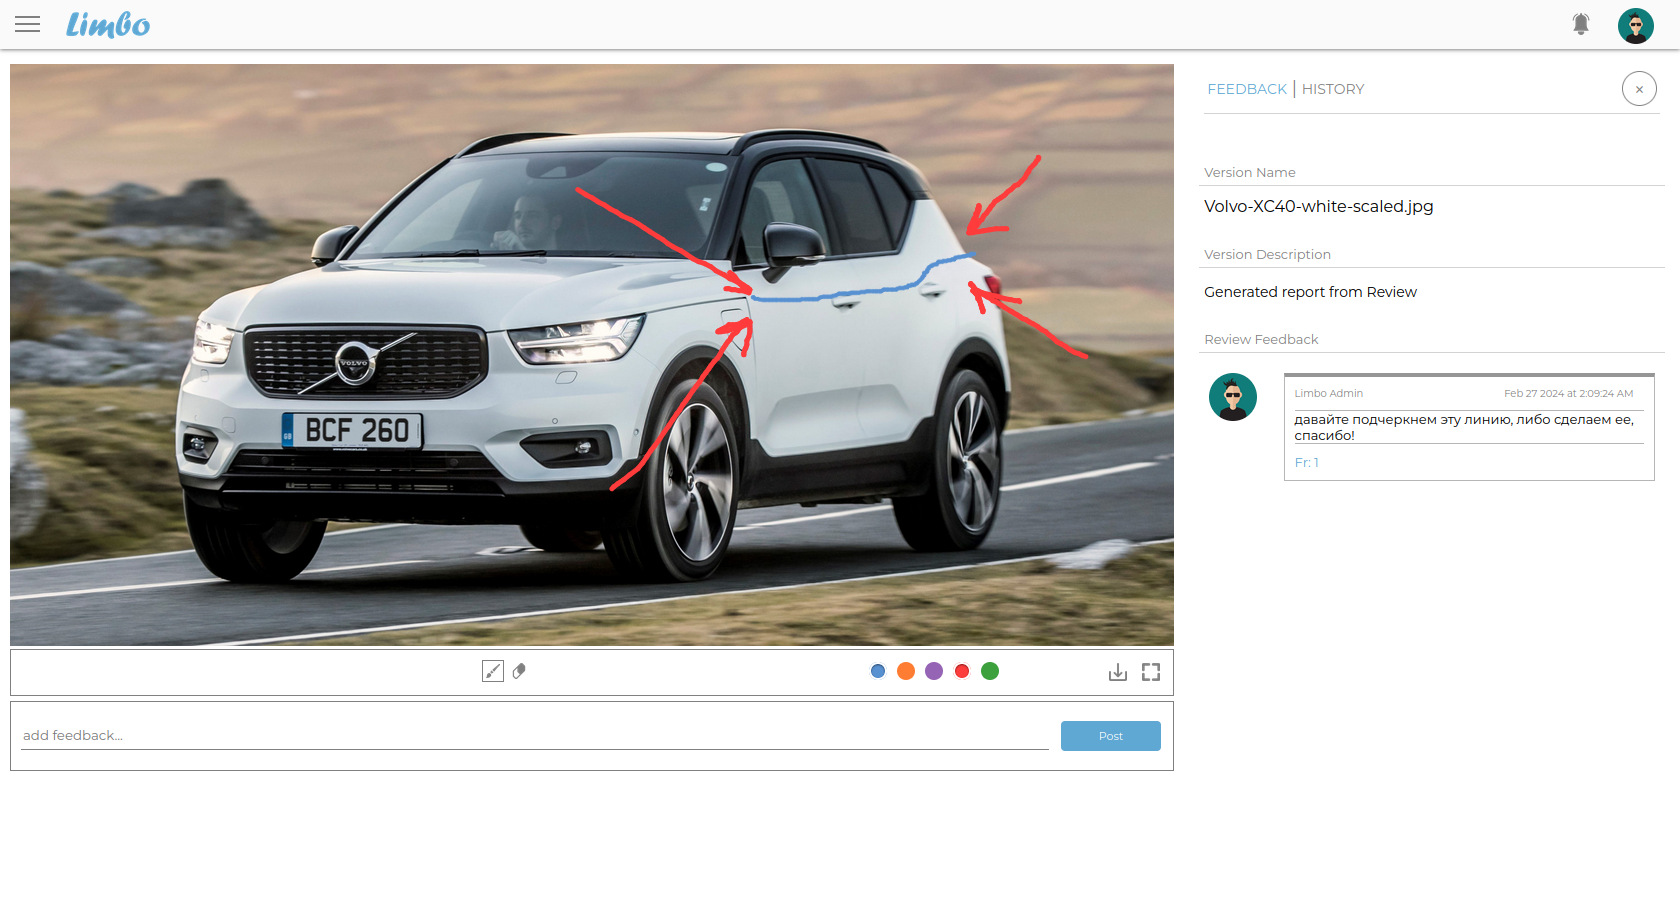Pick the red color swatch

[x=962, y=671]
